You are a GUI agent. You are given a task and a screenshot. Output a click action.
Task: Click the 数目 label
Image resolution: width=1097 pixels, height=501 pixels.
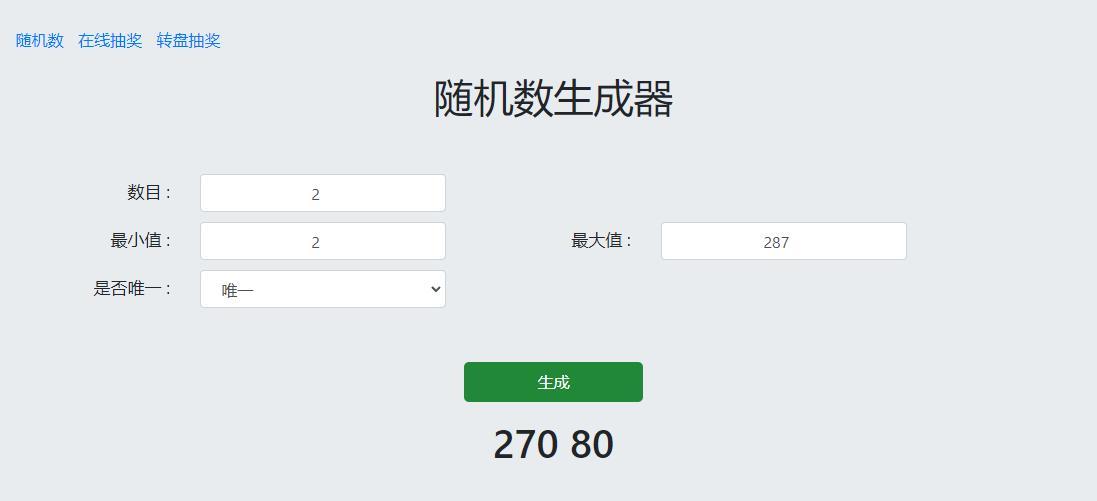click(149, 192)
